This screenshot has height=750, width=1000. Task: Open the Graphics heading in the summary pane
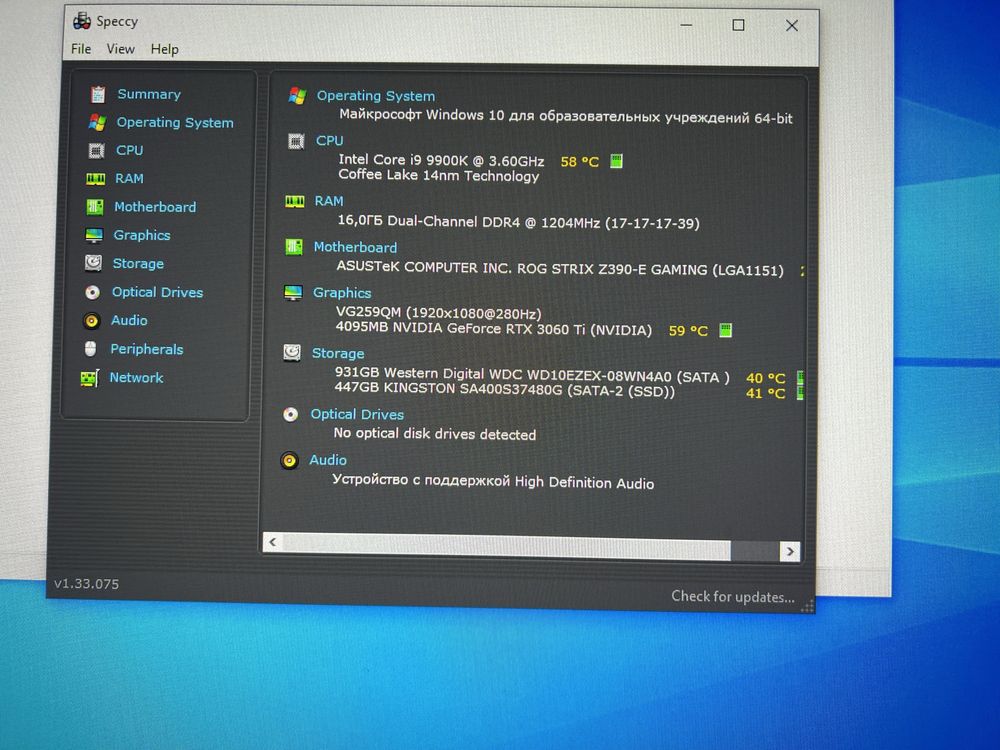click(342, 293)
